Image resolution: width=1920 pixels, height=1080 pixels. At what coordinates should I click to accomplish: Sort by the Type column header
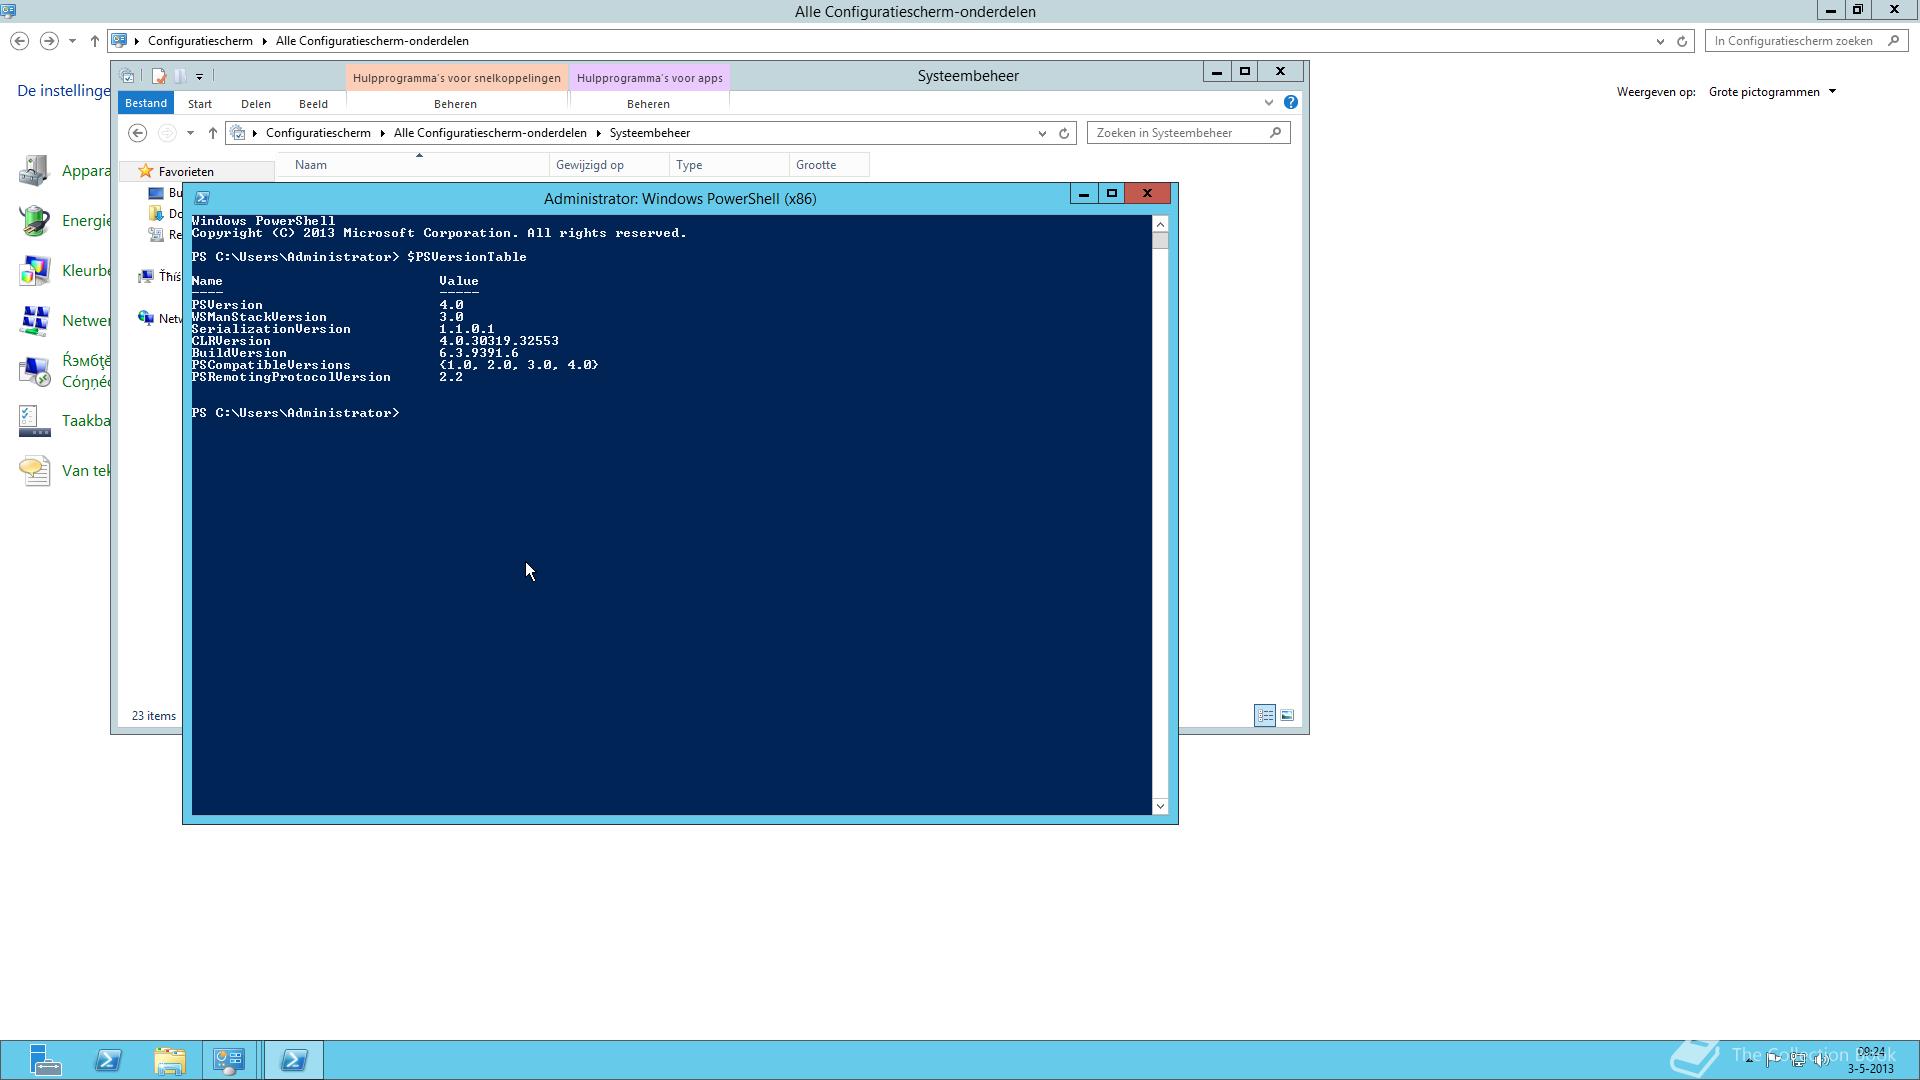point(728,165)
